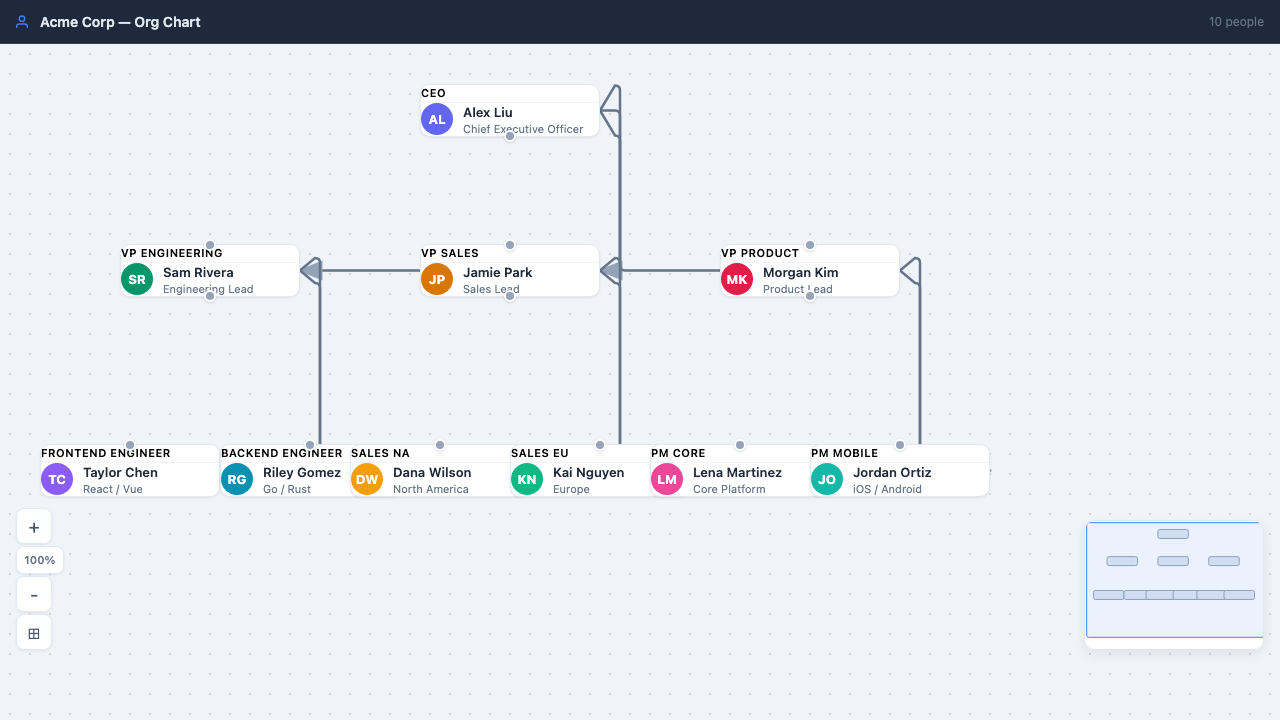Click Kai Nguyen's KN avatar badge
The width and height of the screenshot is (1280, 720).
pos(527,479)
